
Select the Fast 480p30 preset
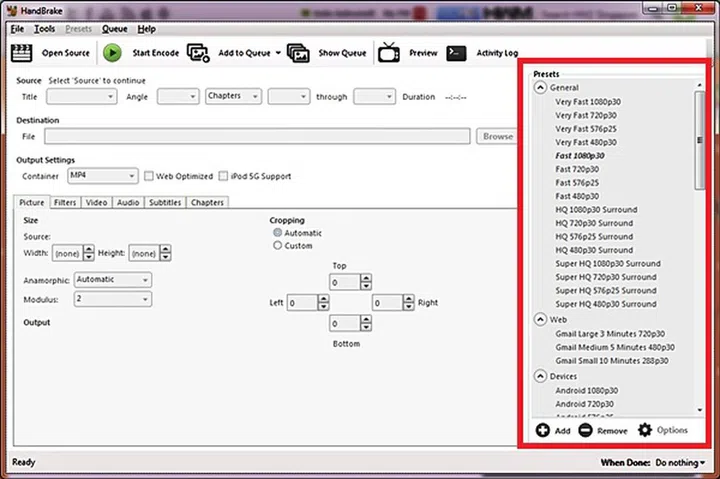tap(577, 196)
